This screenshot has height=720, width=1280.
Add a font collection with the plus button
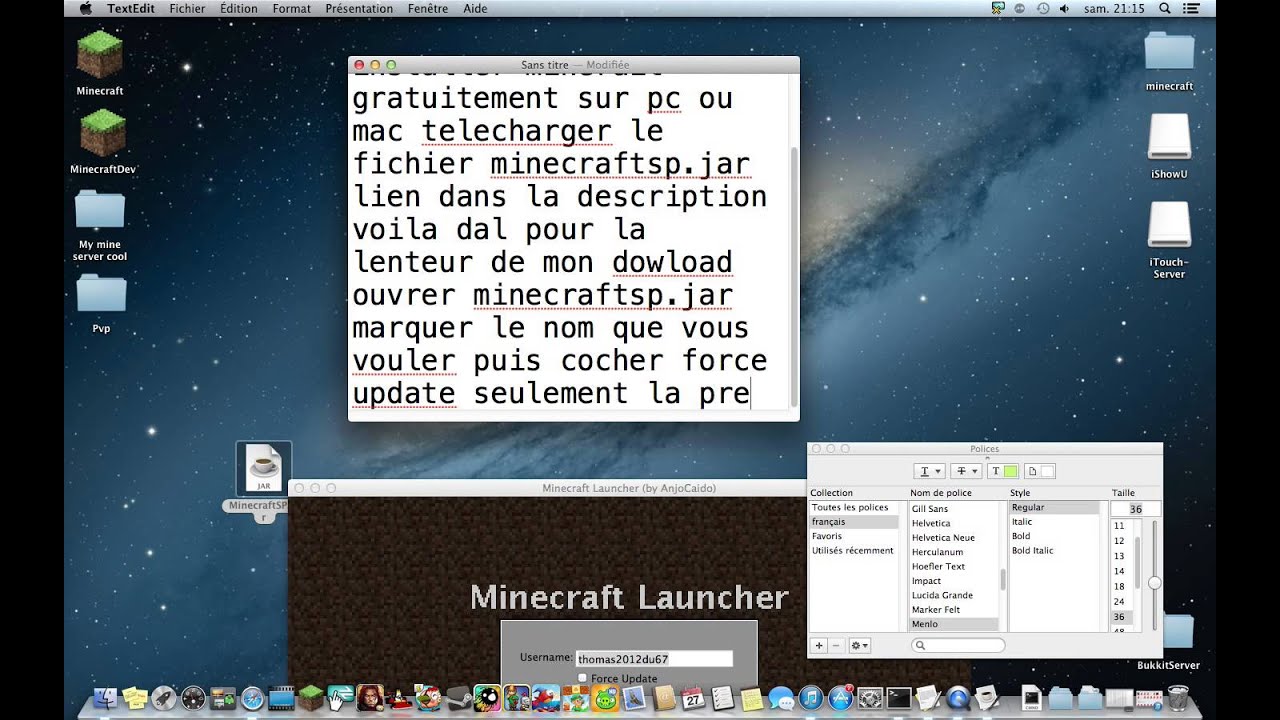(819, 646)
